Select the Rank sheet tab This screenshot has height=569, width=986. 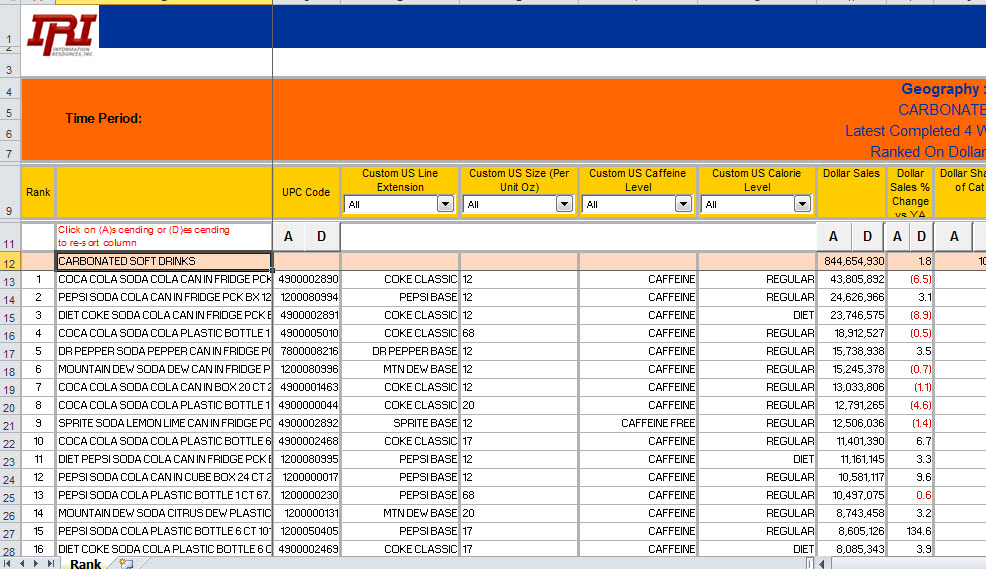pos(85,563)
